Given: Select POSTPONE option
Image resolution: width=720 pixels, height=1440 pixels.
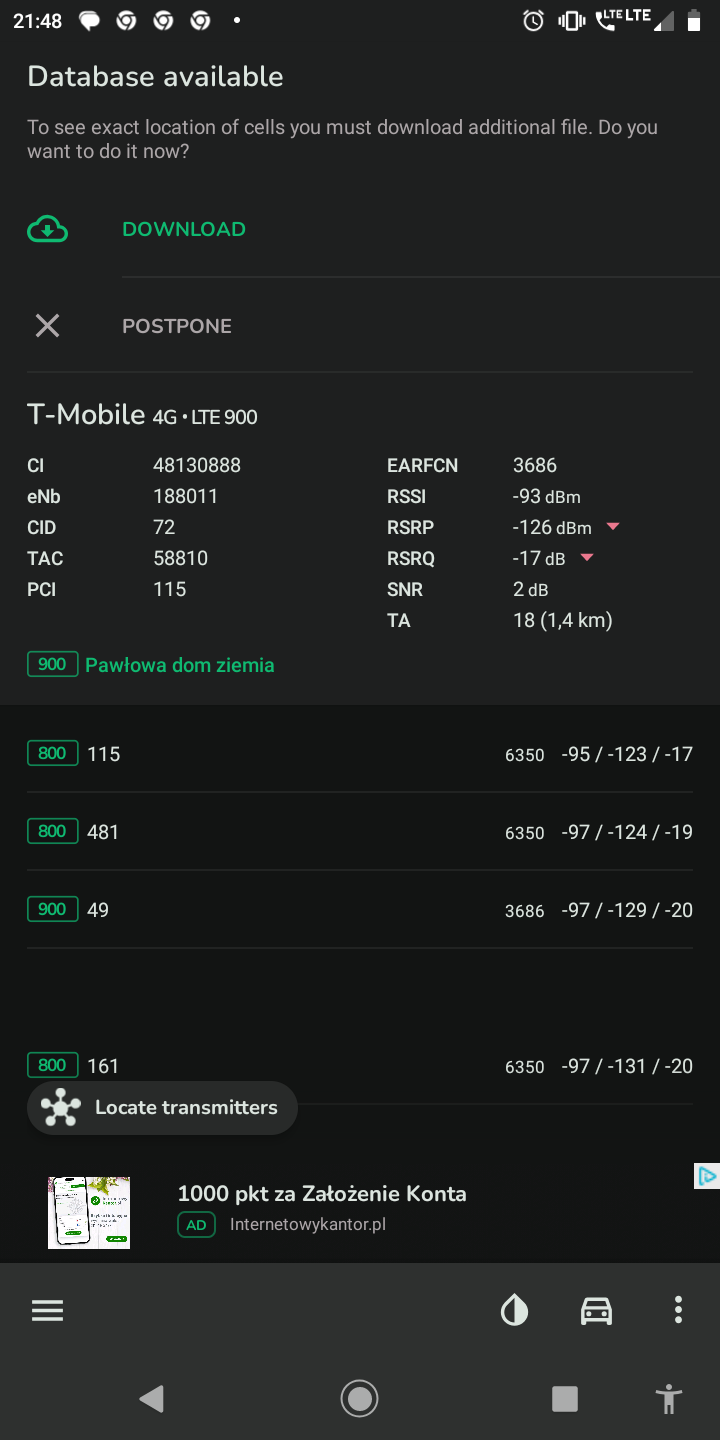Looking at the screenshot, I should (177, 326).
